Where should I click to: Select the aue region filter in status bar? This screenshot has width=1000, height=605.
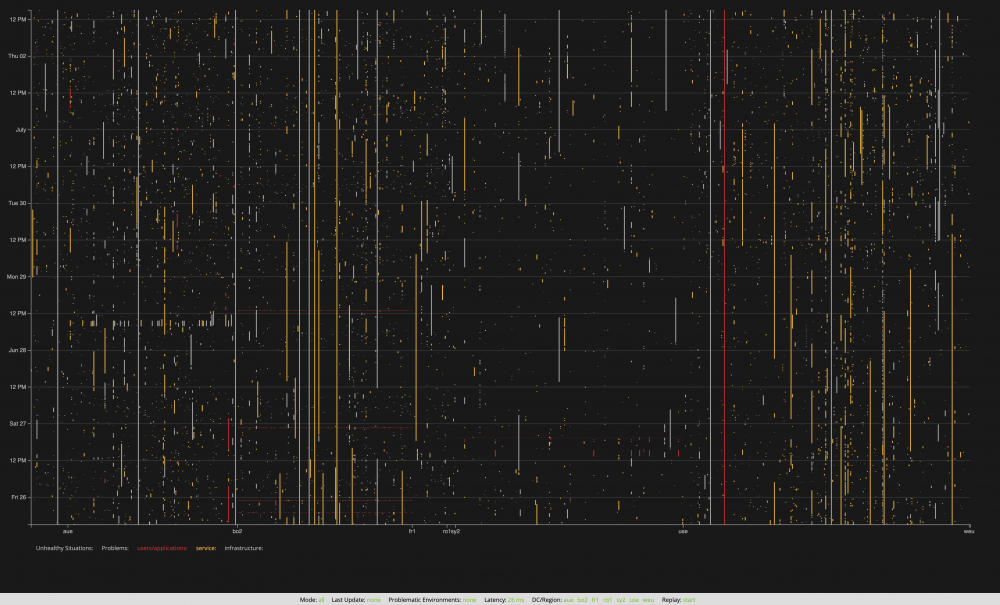pyautogui.click(x=567, y=599)
